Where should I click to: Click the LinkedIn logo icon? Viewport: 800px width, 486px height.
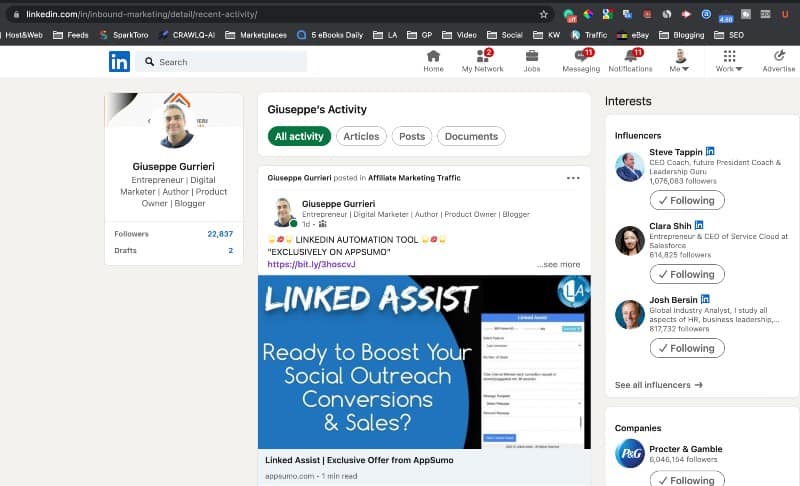pyautogui.click(x=119, y=62)
